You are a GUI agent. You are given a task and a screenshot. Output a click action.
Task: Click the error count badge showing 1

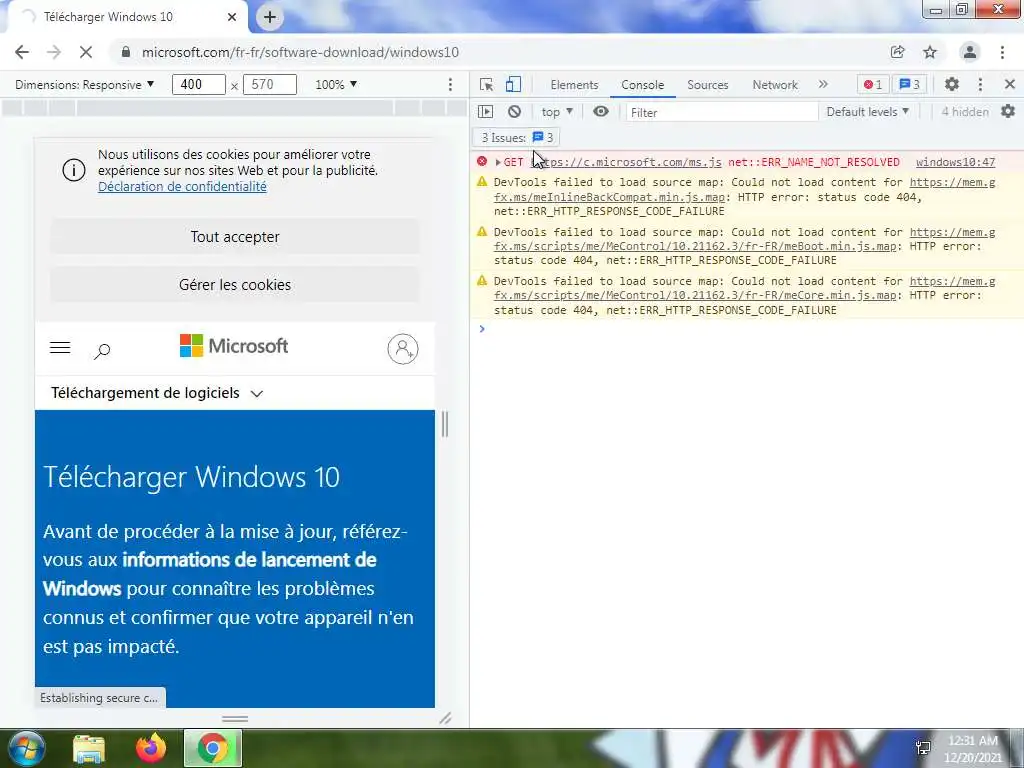tap(872, 84)
